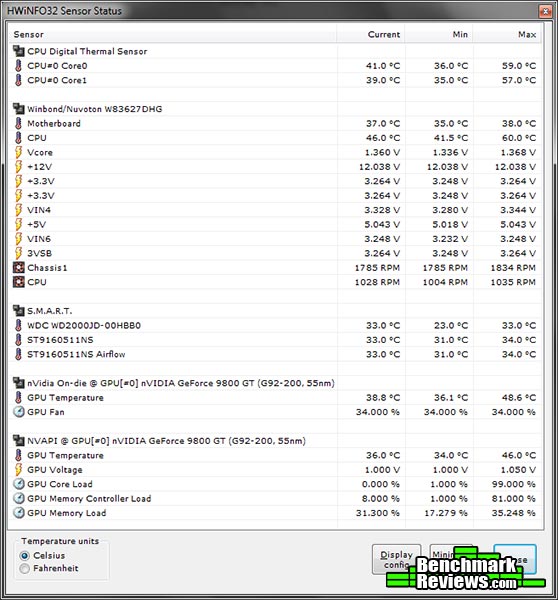Click the Max column header
Viewport: 558px width, 600px height.
(x=507, y=34)
